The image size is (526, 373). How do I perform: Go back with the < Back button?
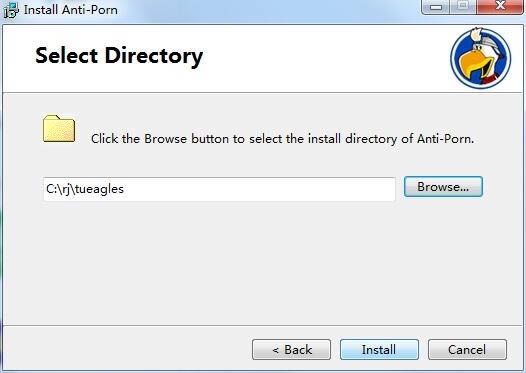point(291,350)
